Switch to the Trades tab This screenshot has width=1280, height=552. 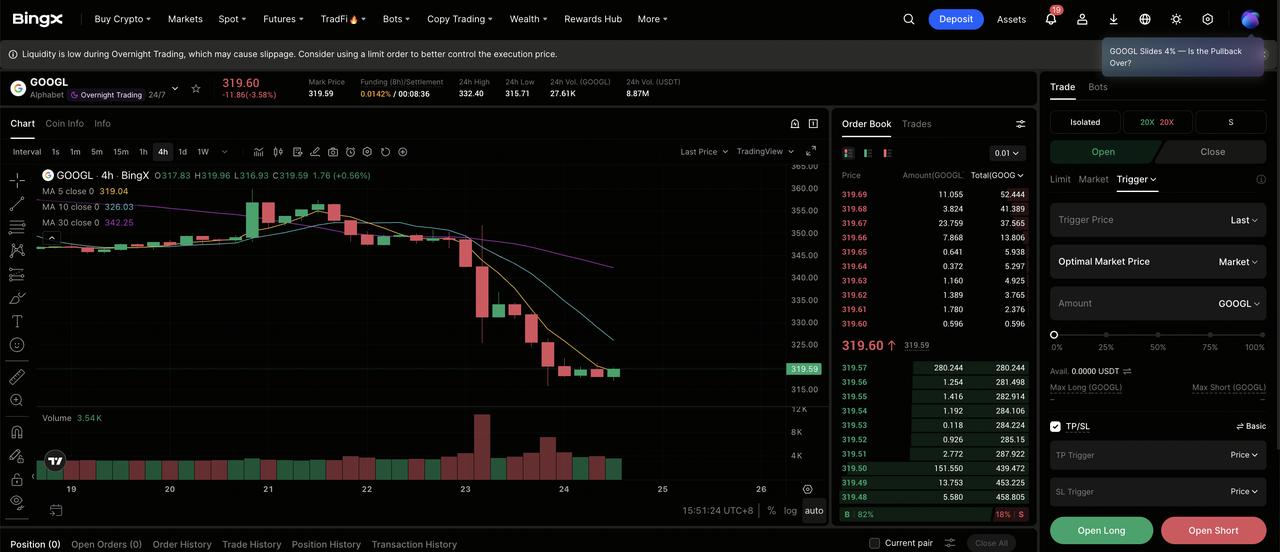[916, 124]
